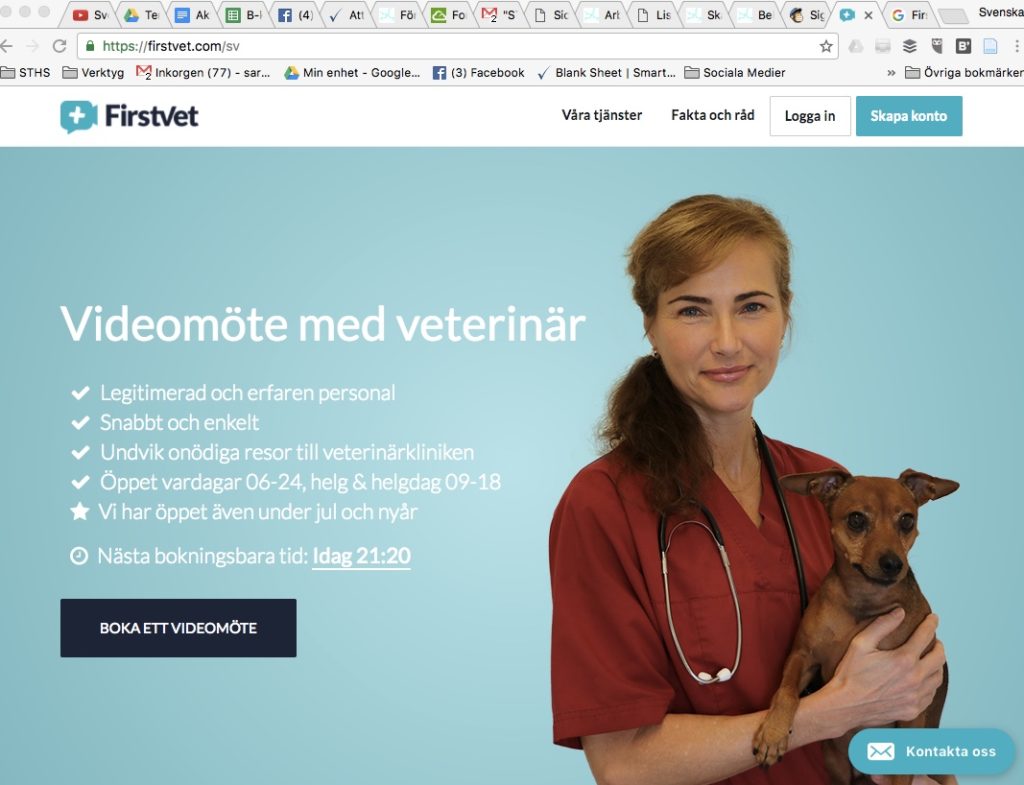Open the Våra tjänster menu item

point(601,116)
